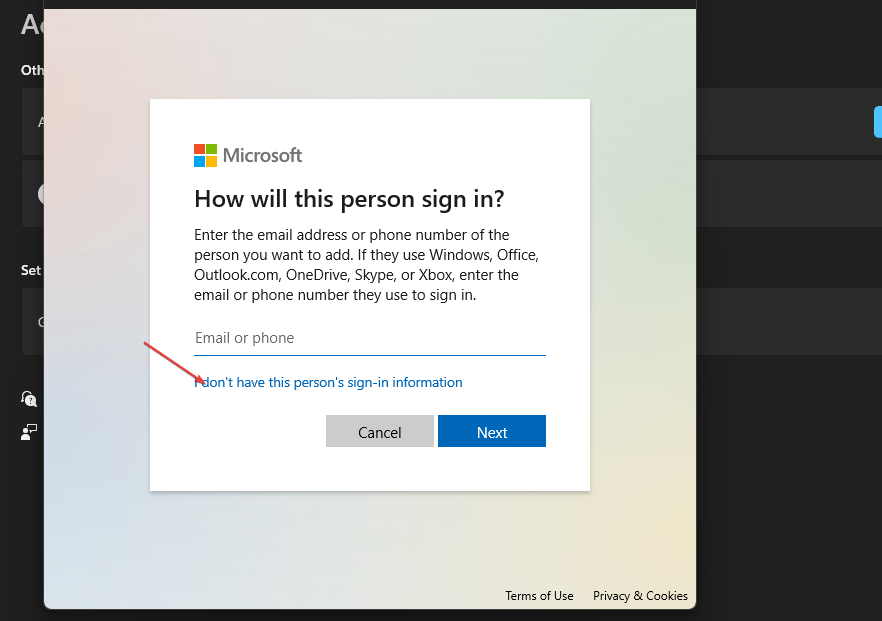Focus the Email or phone field
882x621 pixels.
click(369, 338)
